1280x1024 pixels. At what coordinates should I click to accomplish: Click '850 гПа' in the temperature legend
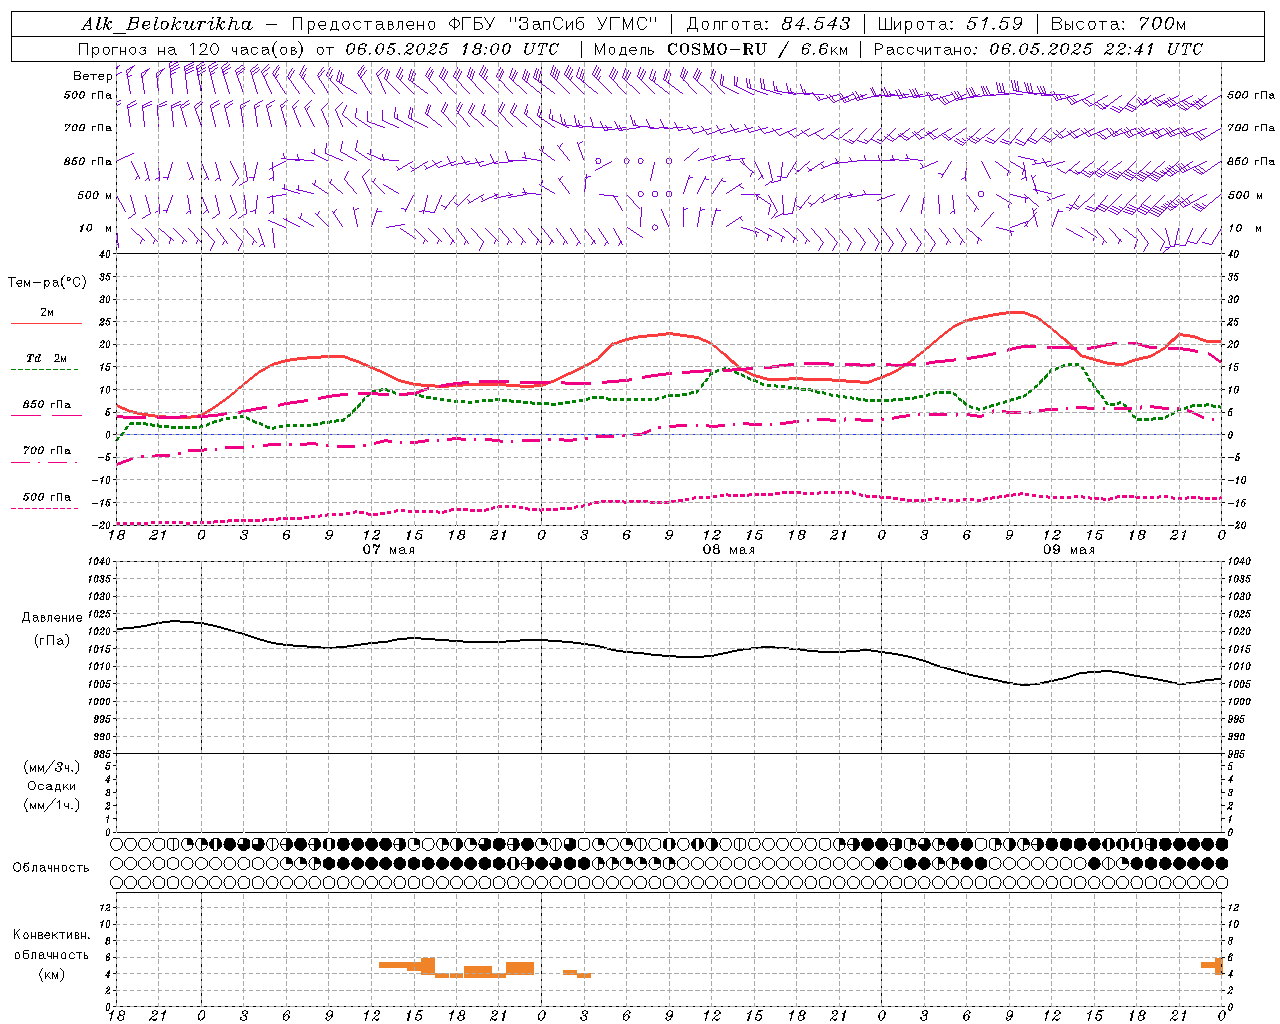pos(47,405)
